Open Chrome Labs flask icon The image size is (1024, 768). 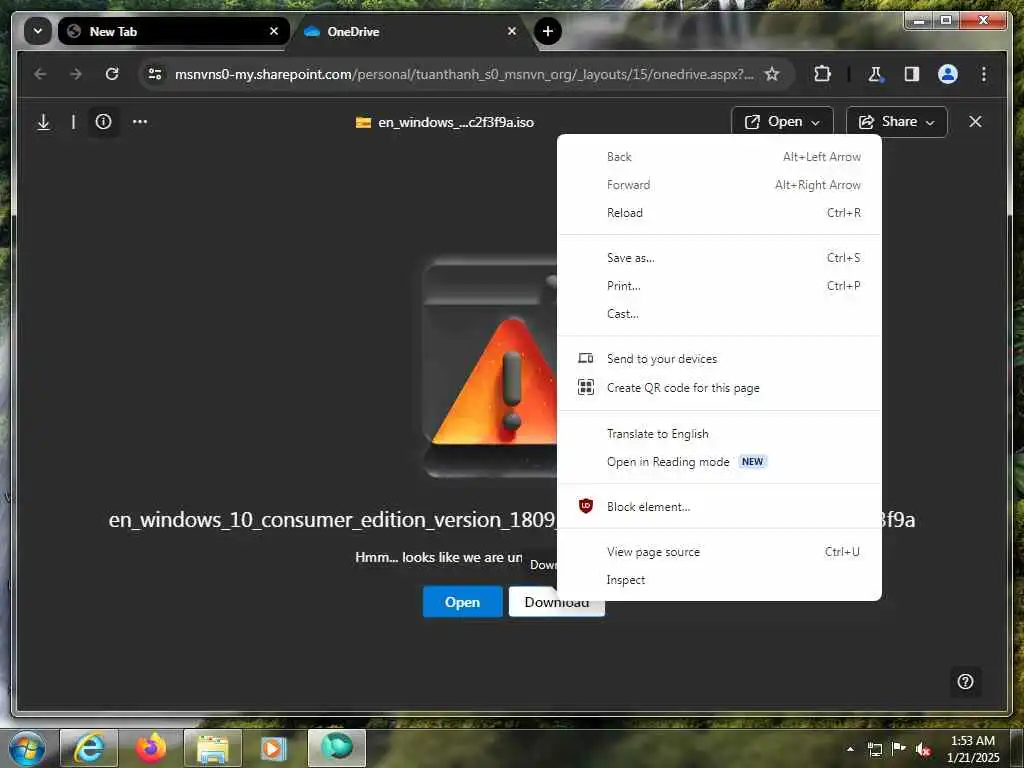tap(875, 74)
